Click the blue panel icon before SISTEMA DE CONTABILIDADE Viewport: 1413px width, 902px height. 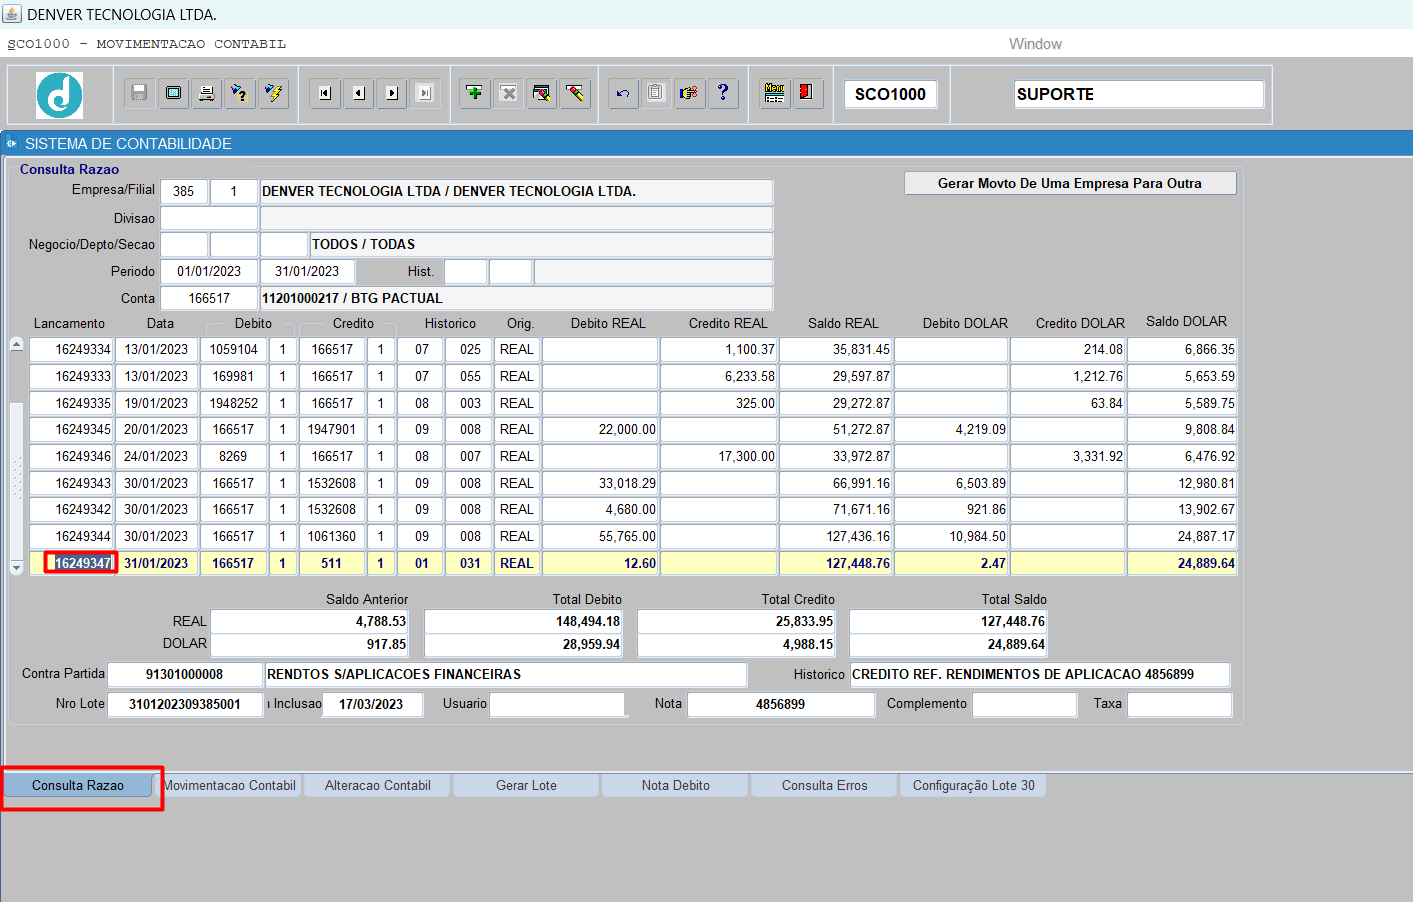point(12,143)
